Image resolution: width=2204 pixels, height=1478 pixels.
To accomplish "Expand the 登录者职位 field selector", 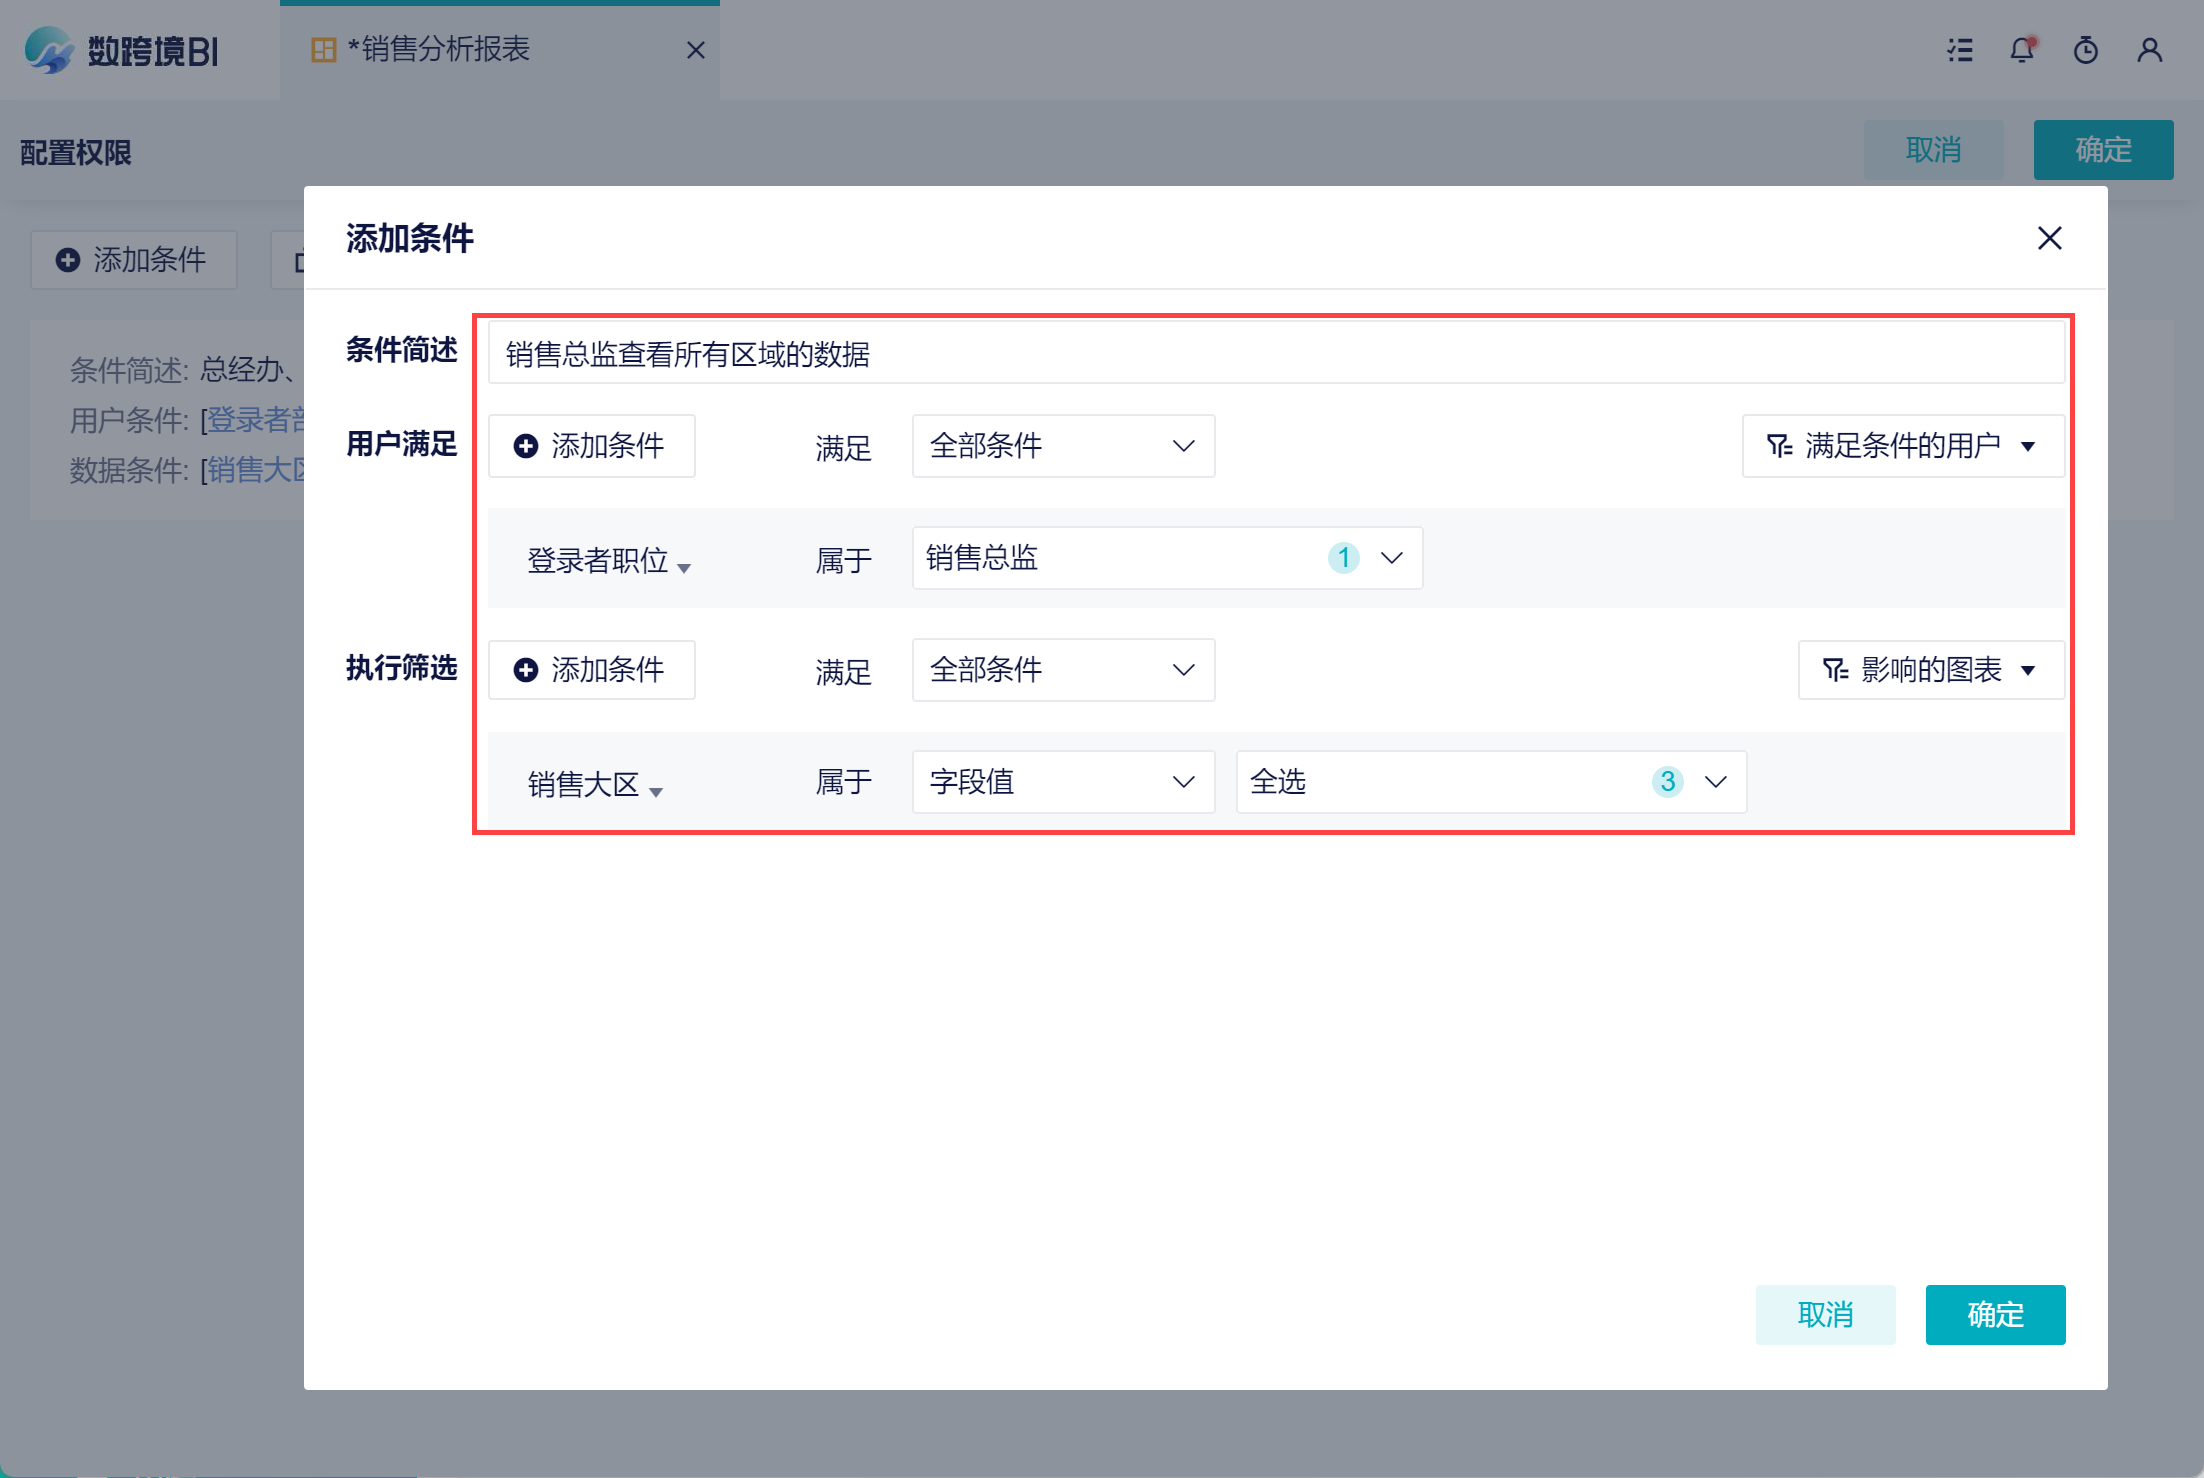I will [x=608, y=561].
